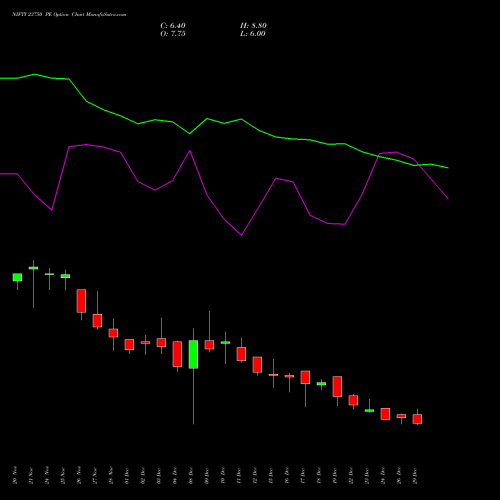This screenshot has width=500, height=500.
Task: Select the red candle above 26 Nov
Action: point(81,301)
